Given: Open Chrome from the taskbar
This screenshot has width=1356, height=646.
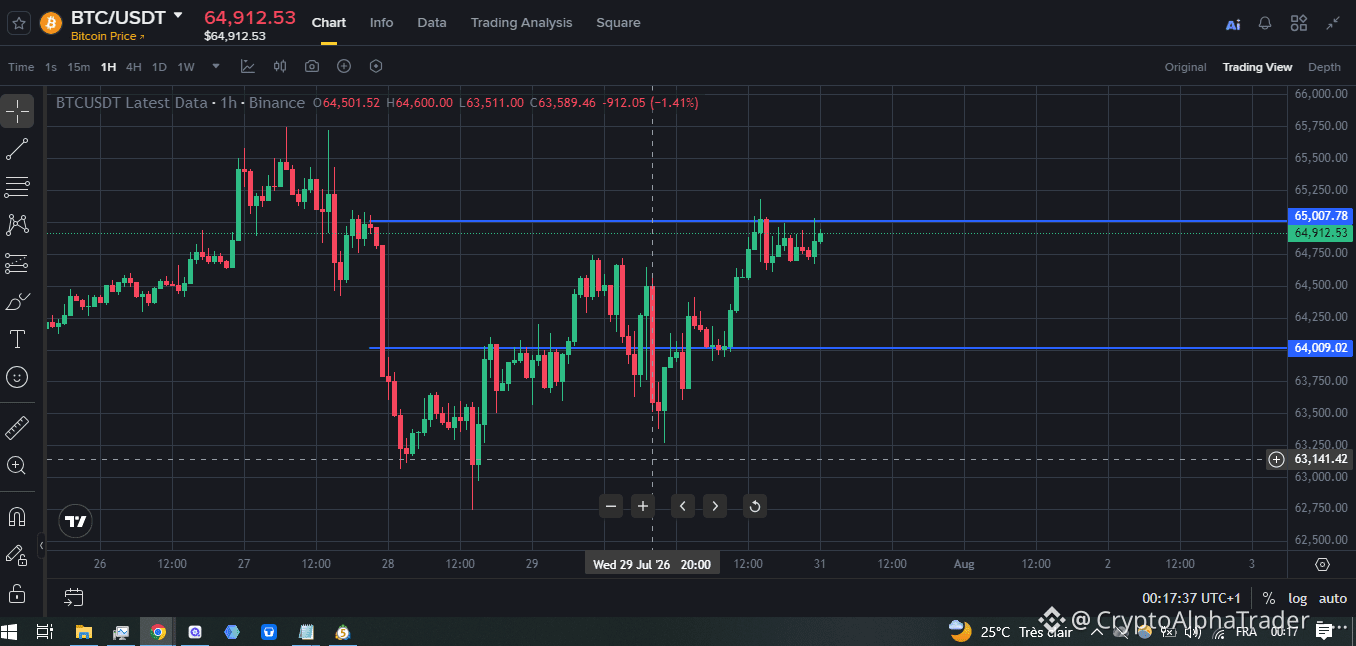Looking at the screenshot, I should [x=158, y=632].
